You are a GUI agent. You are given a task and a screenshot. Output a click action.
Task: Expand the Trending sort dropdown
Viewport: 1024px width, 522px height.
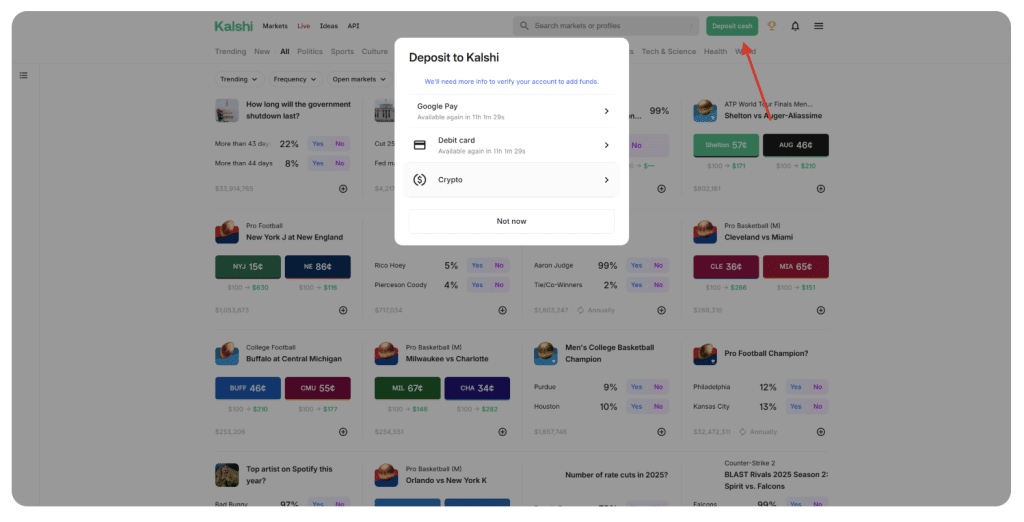(x=239, y=79)
